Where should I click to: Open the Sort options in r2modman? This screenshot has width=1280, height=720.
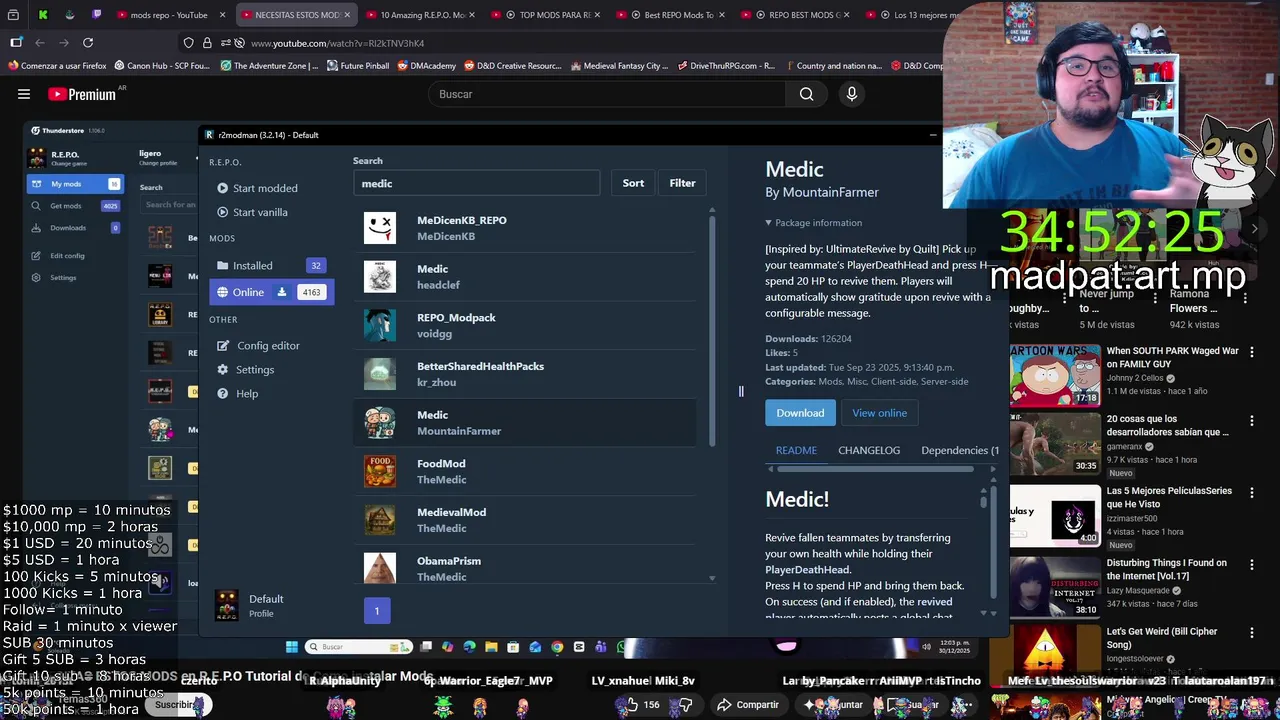633,183
